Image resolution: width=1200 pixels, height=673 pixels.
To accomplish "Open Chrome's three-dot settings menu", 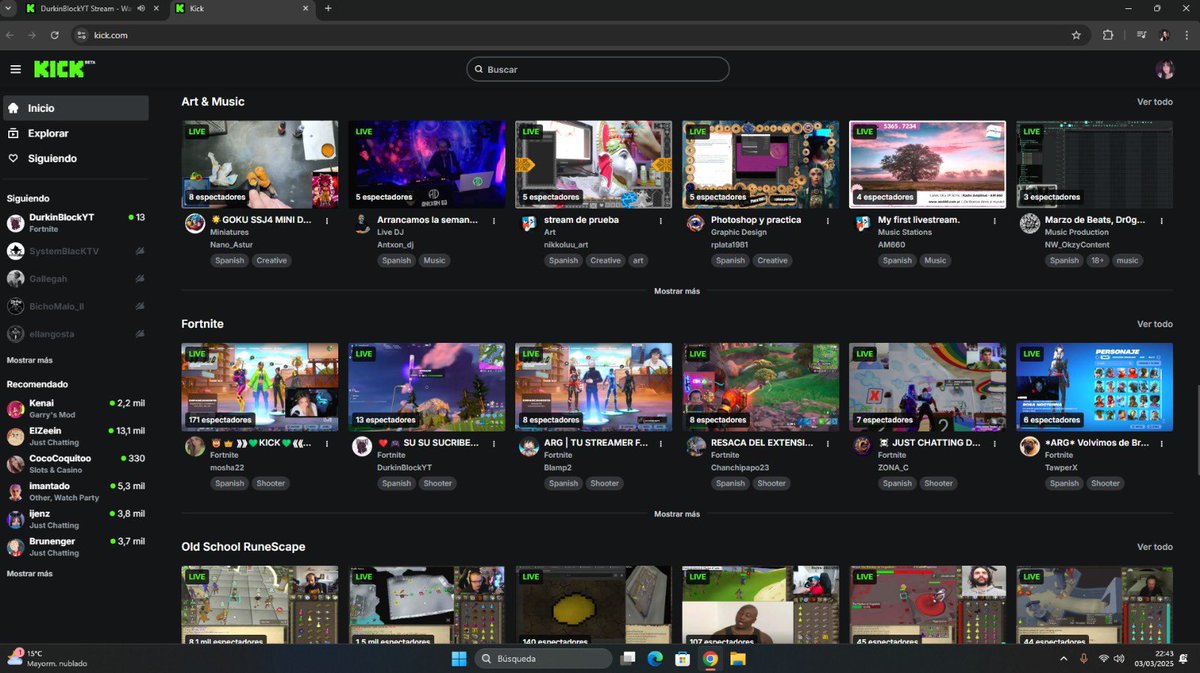I will 1185,34.
